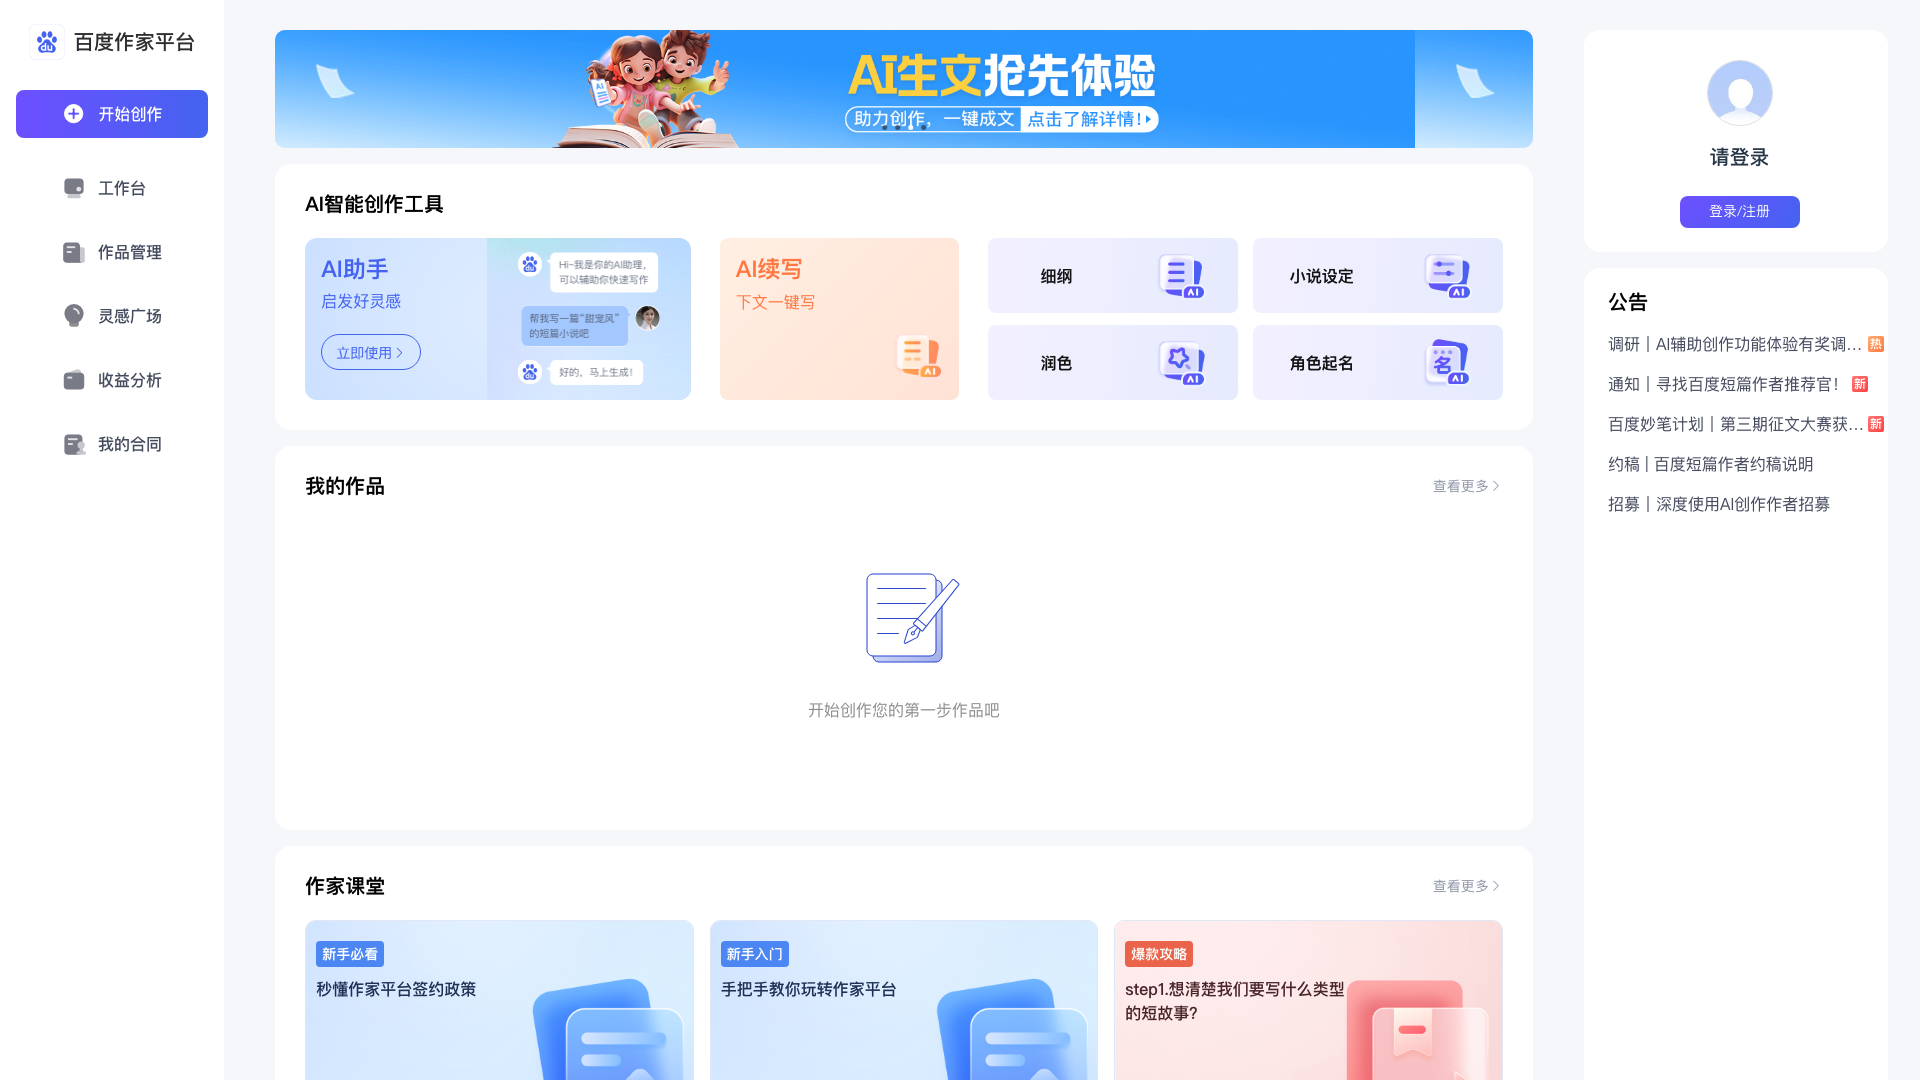Open announcement 调研｜AI辅助创作功能体验有奖调
Viewport: 1920px width, 1080px height.
point(1735,344)
